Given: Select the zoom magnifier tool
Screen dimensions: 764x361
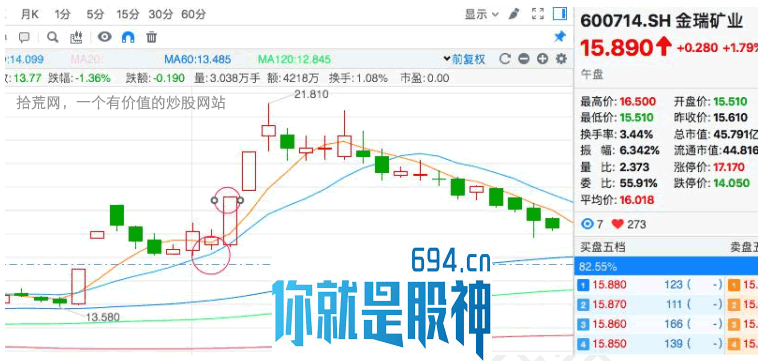Looking at the screenshot, I should (53, 37).
